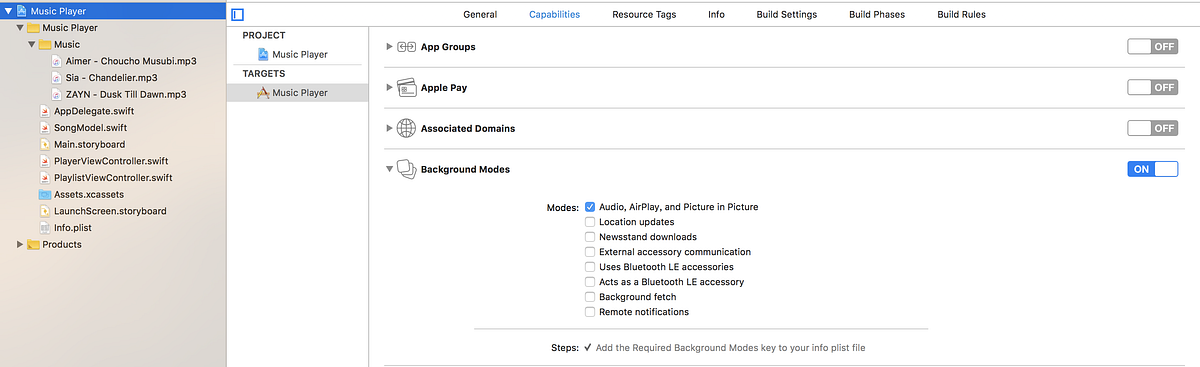Expand the Apple Pay section

389,88
